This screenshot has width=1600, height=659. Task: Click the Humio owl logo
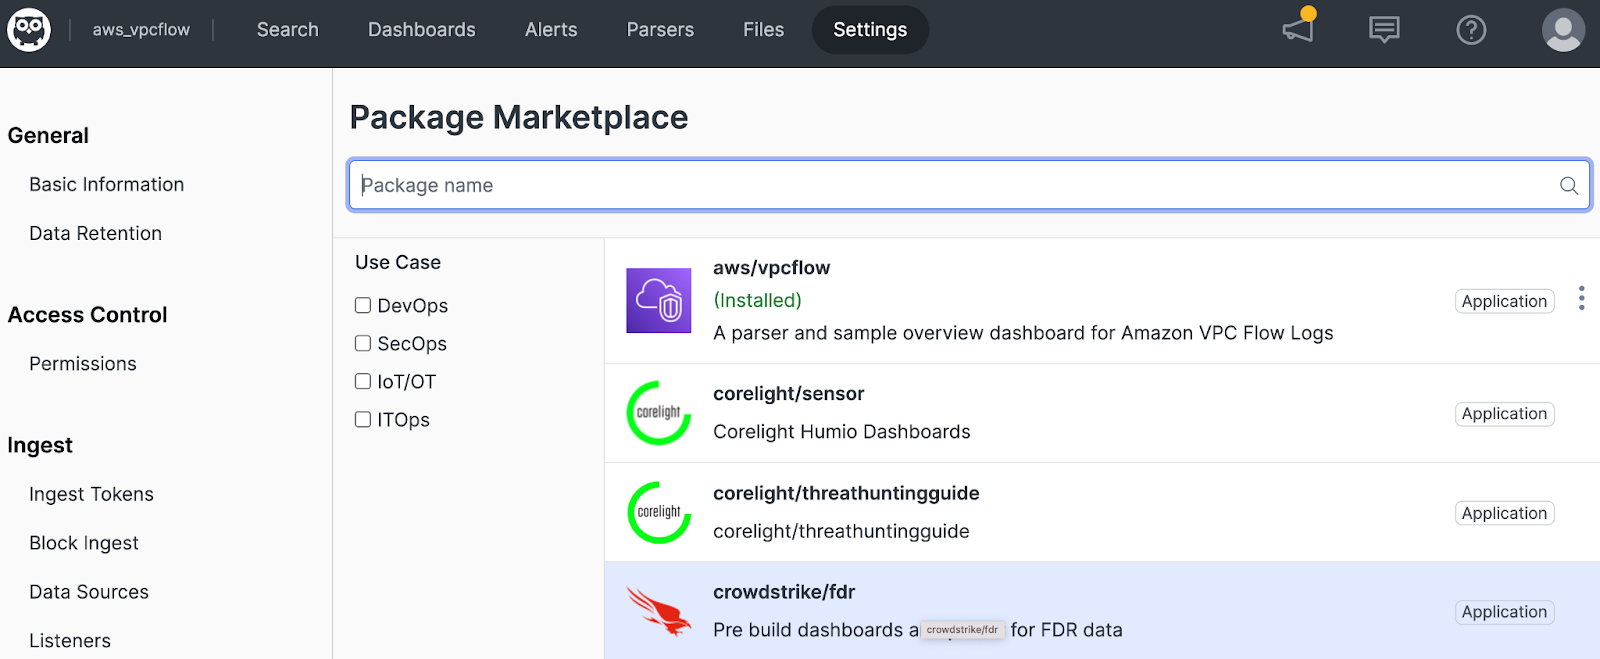click(29, 30)
